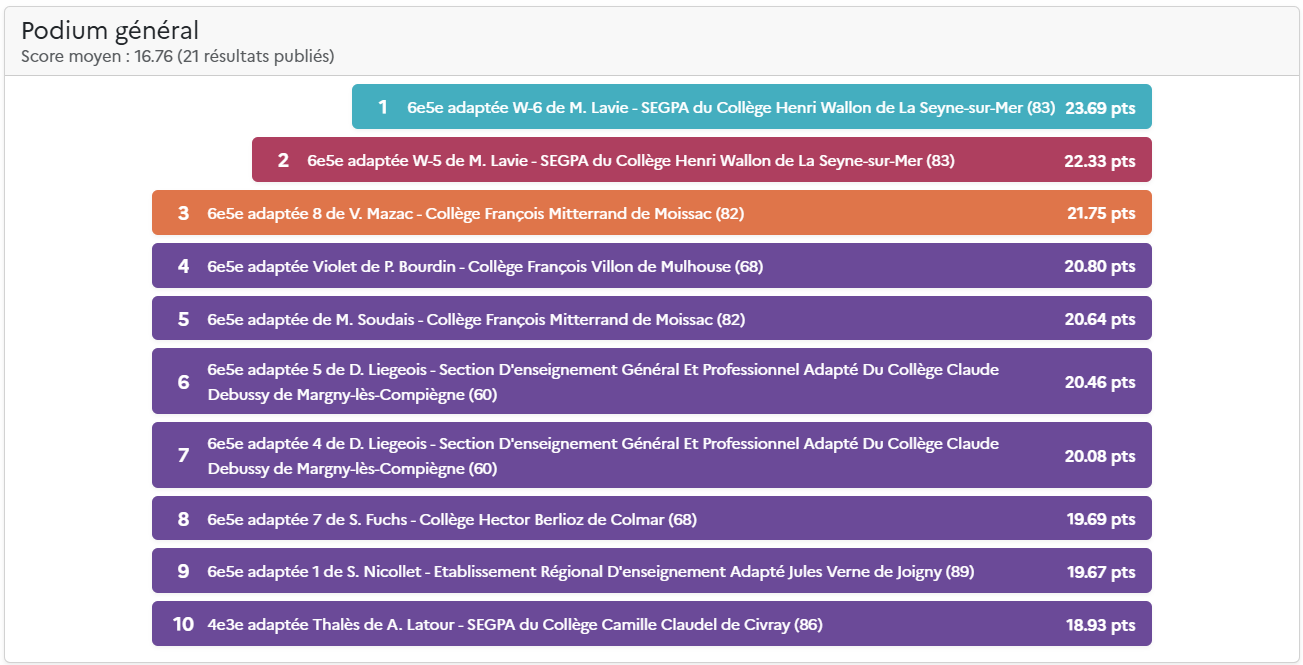Click rank number 7 badge
The height and width of the screenshot is (665, 1303).
(183, 456)
